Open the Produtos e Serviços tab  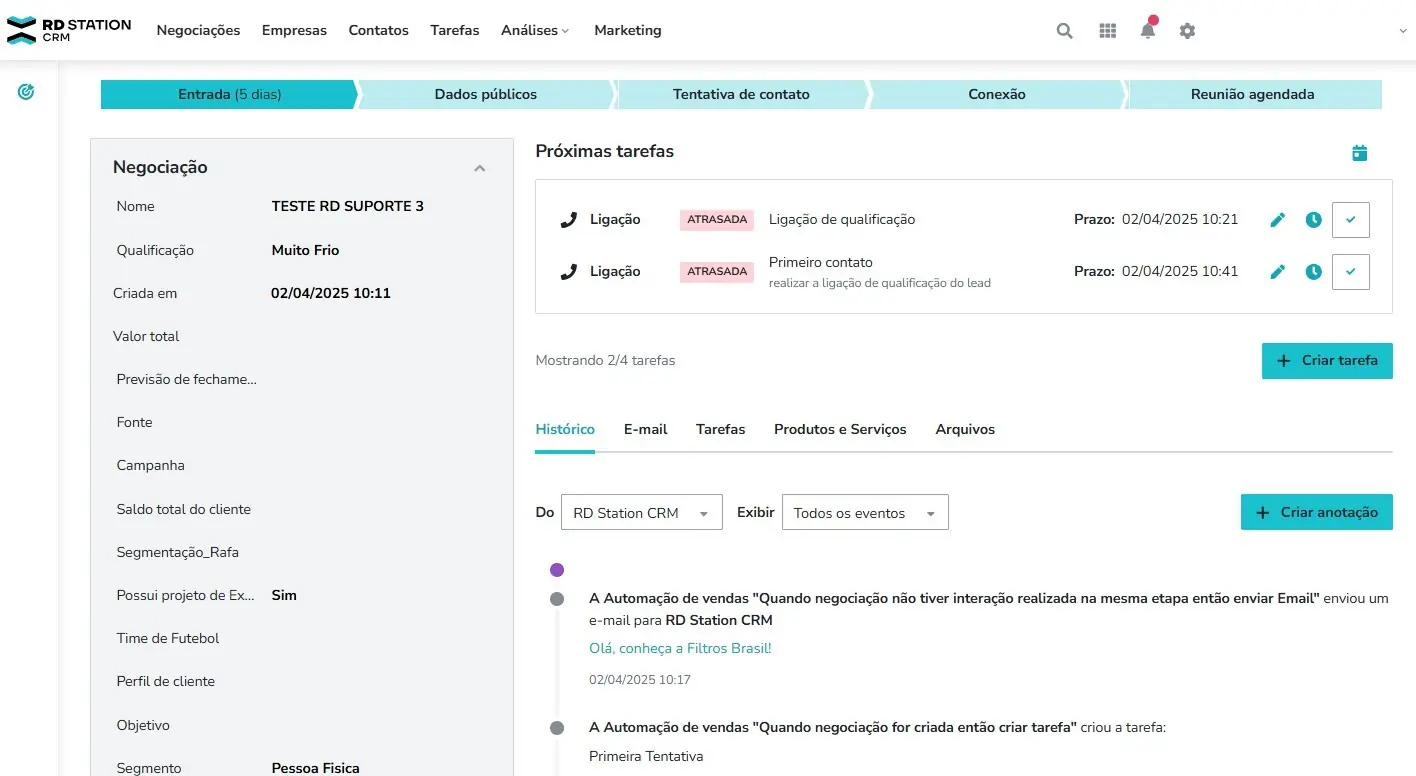840,429
